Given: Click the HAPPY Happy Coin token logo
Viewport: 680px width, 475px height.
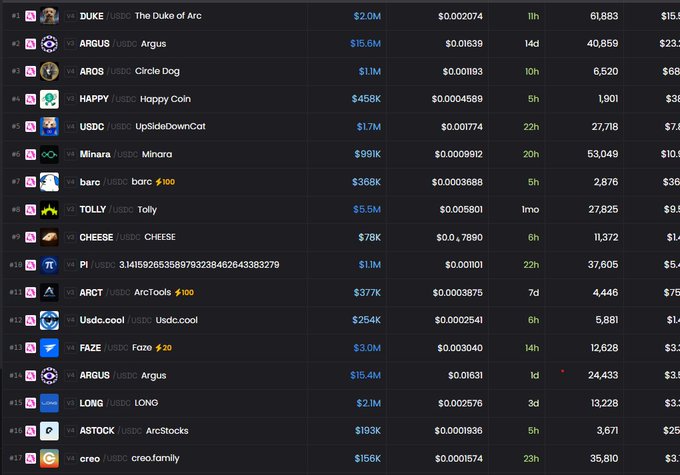Looking at the screenshot, I should [49, 99].
